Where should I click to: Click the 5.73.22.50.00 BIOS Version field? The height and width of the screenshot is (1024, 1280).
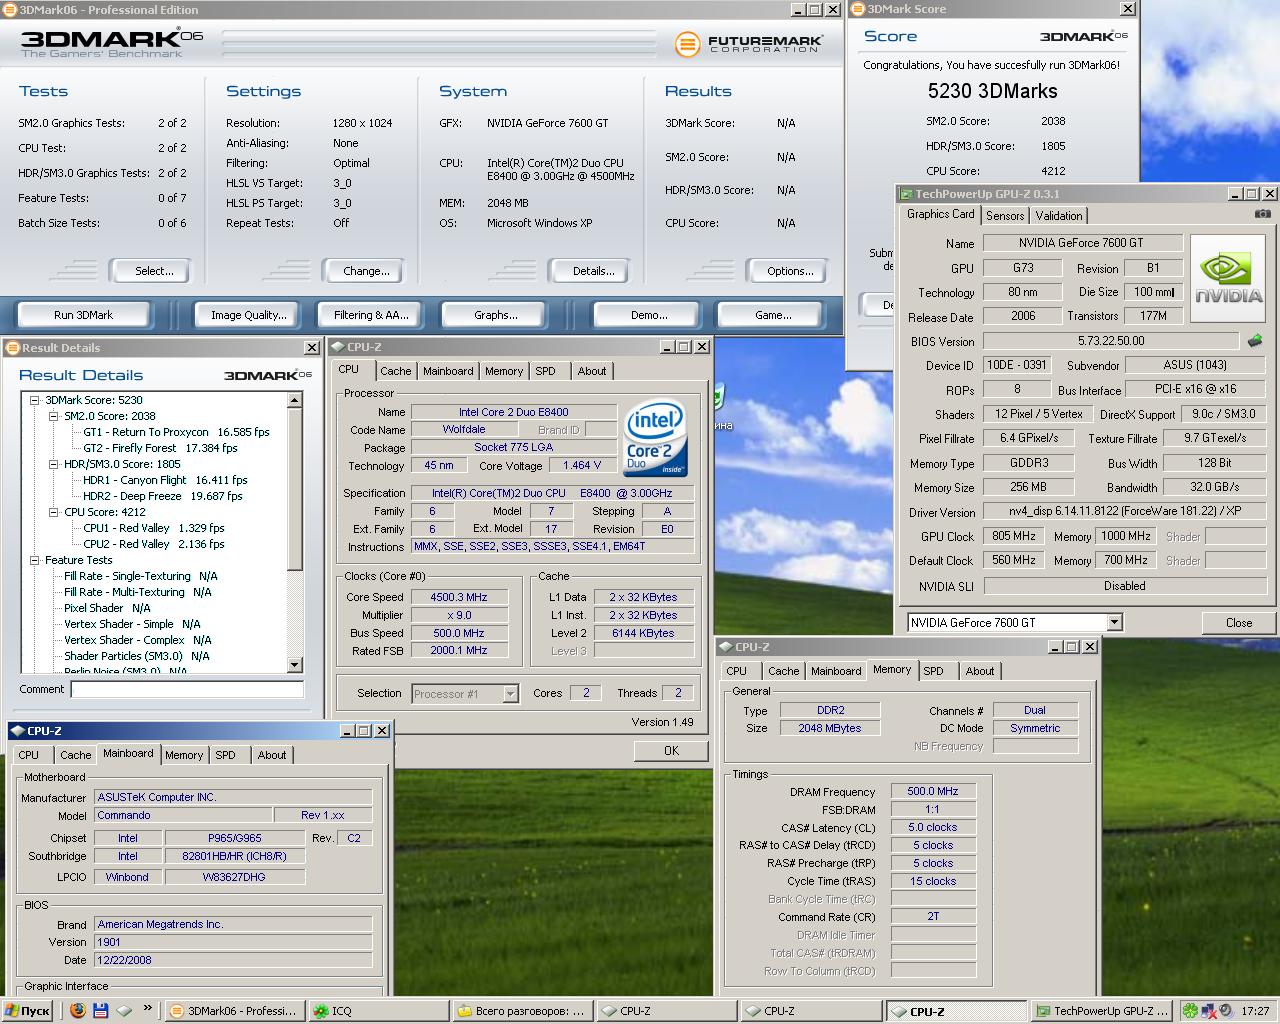[x=1111, y=341]
